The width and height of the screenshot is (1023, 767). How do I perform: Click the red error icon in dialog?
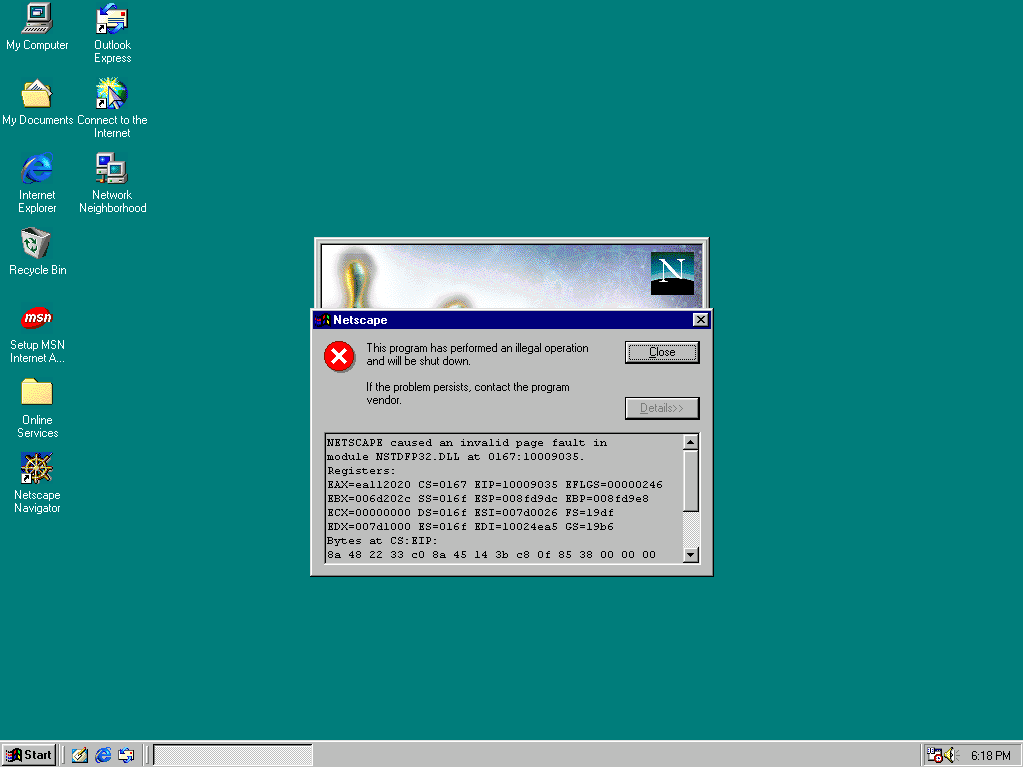coord(339,356)
